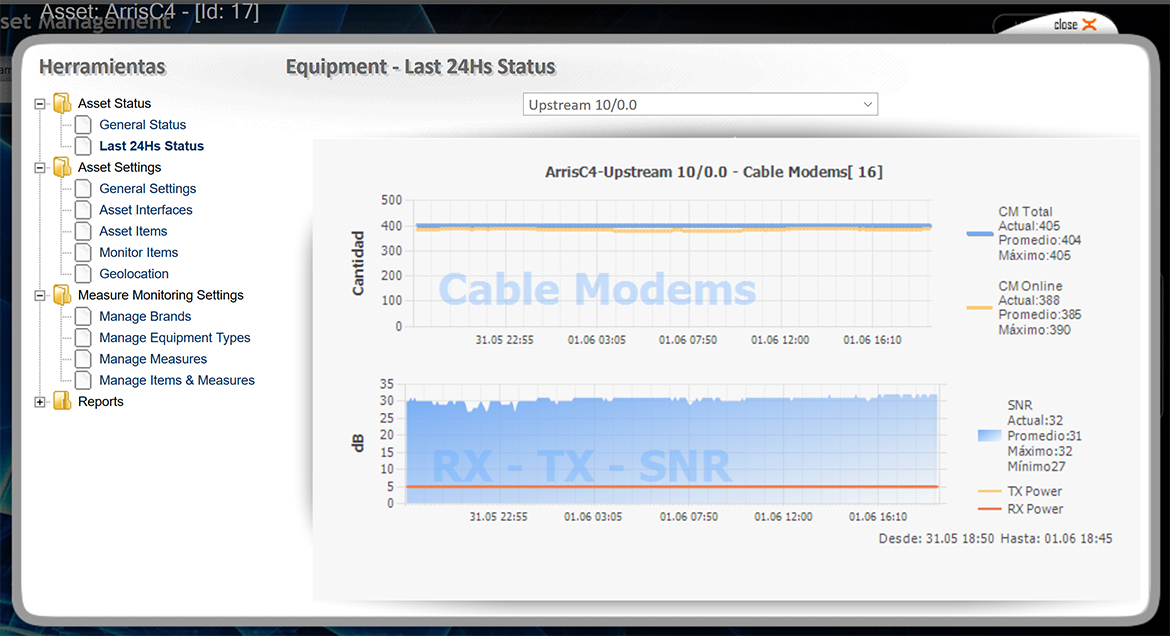Viewport: 1170px width, 636px height.
Task: Open Last 24Hs Status page
Action: click(151, 146)
